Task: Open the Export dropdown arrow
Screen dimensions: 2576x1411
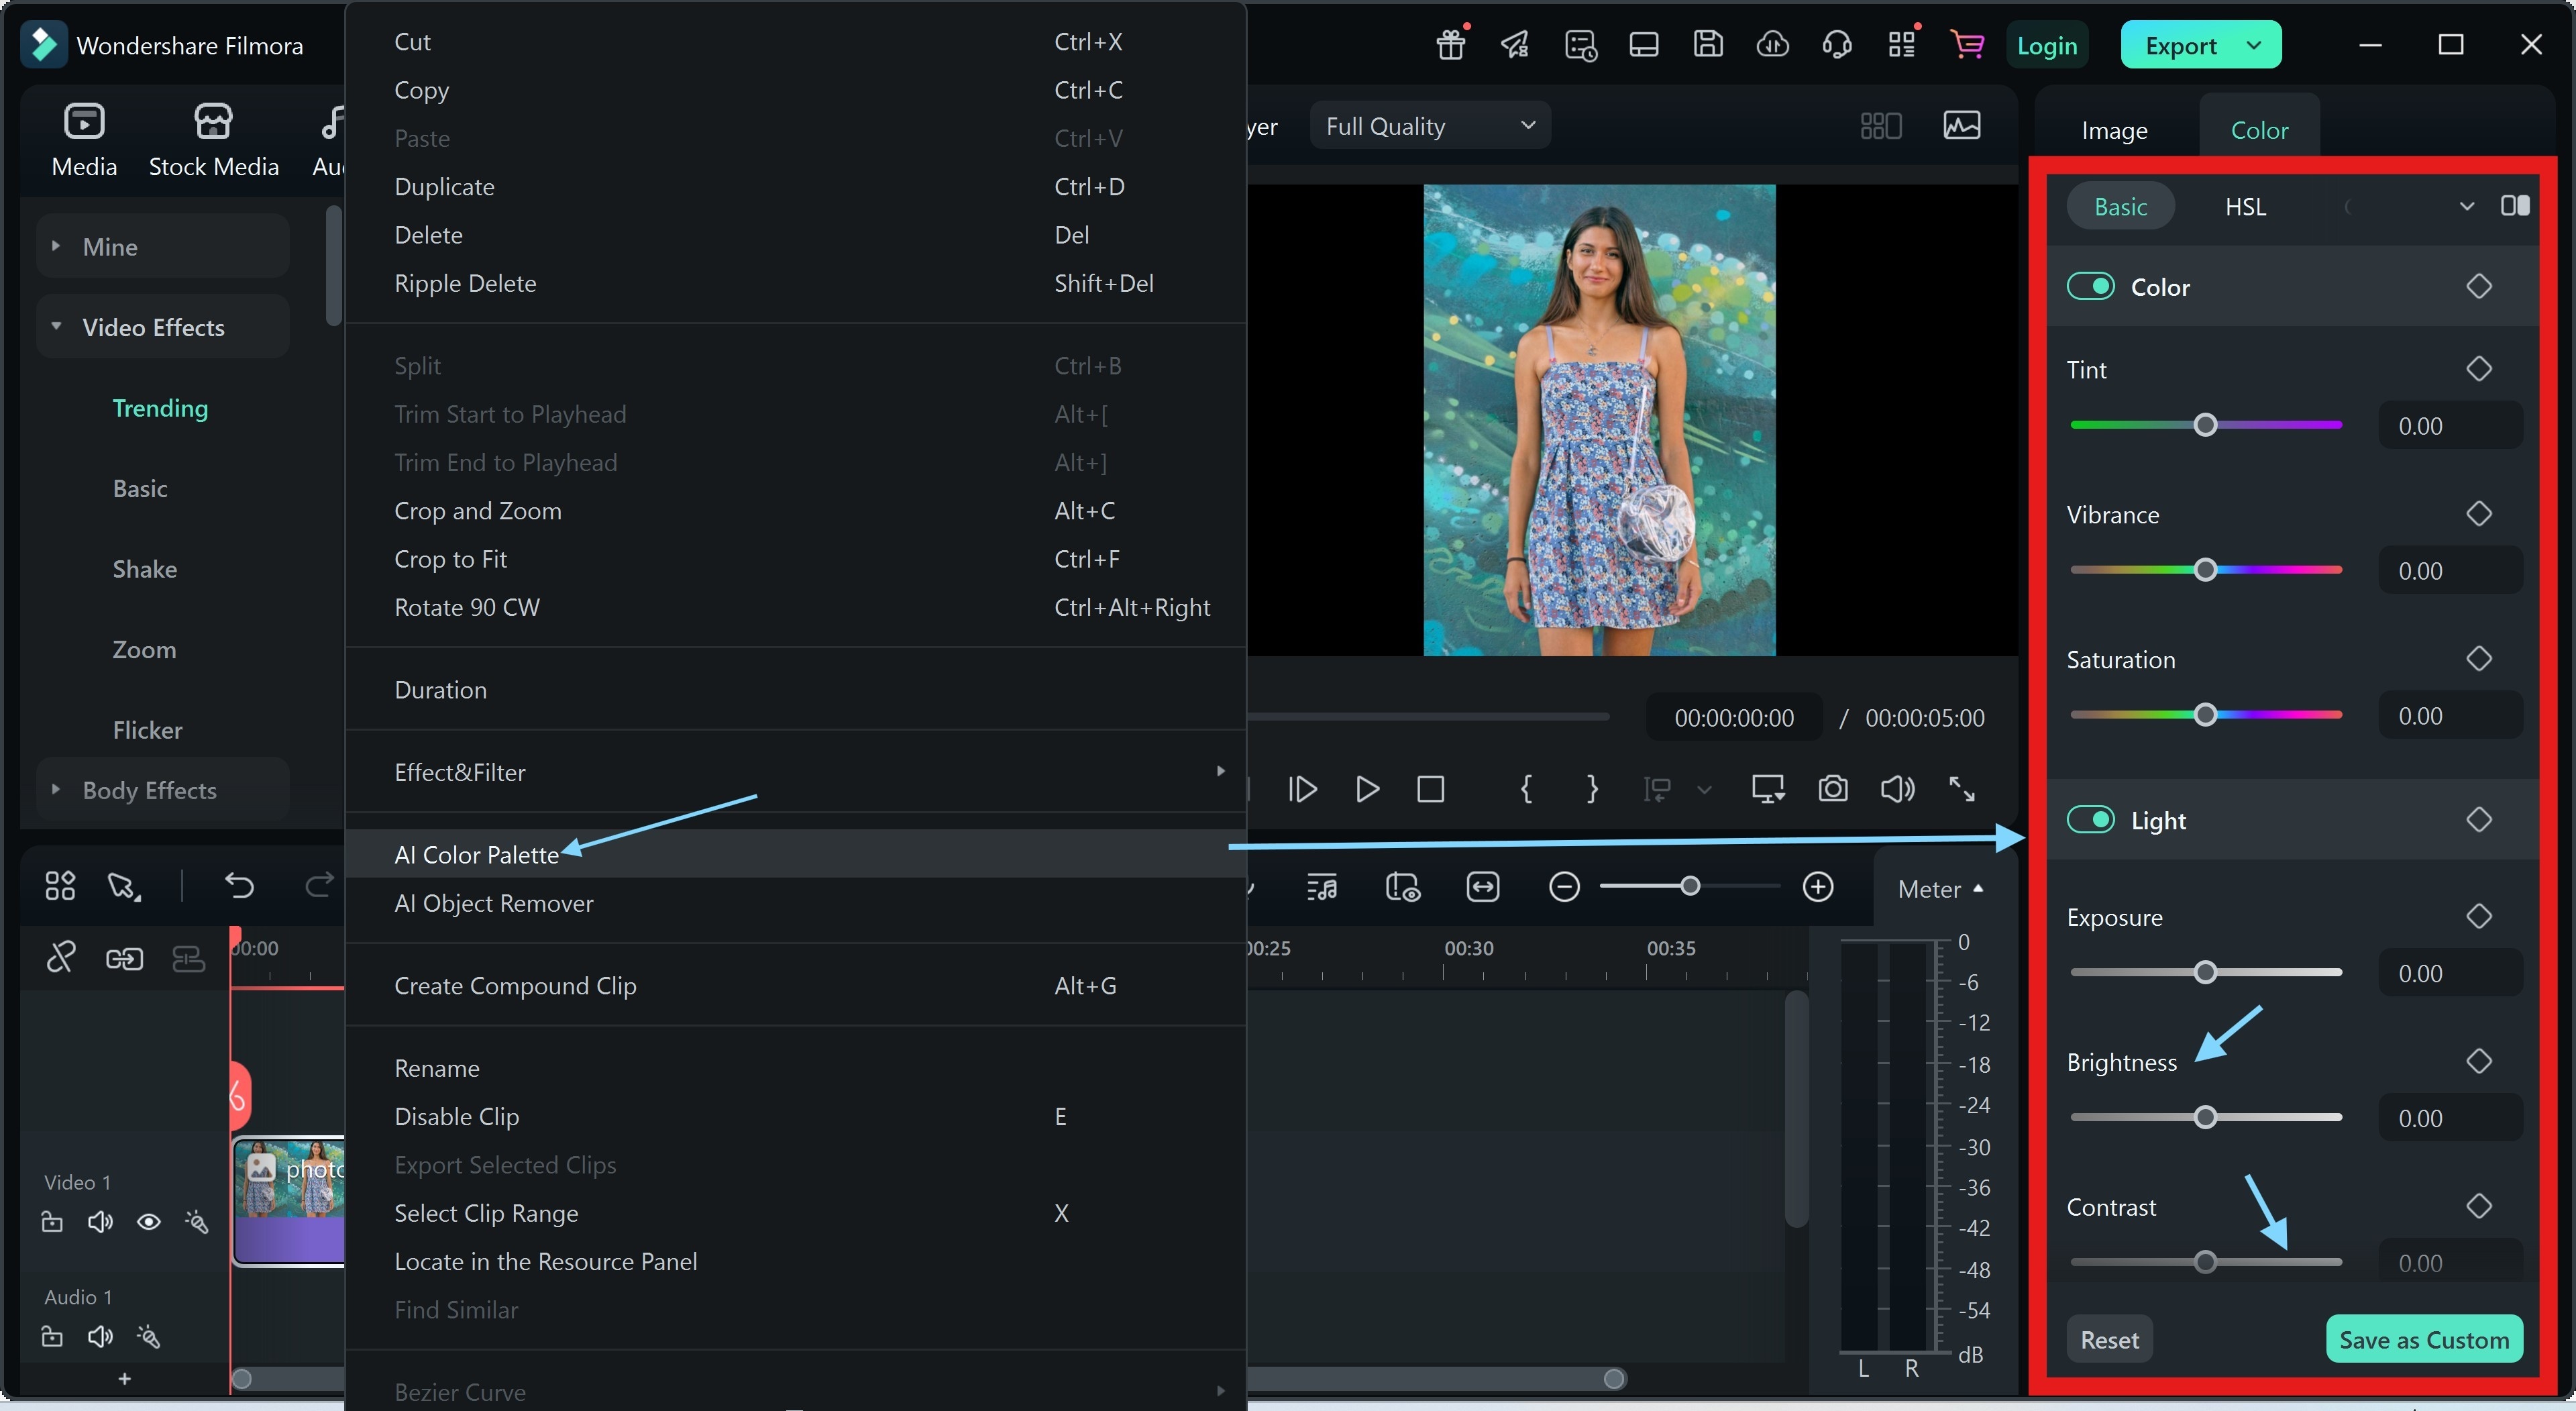Action: tap(2254, 45)
